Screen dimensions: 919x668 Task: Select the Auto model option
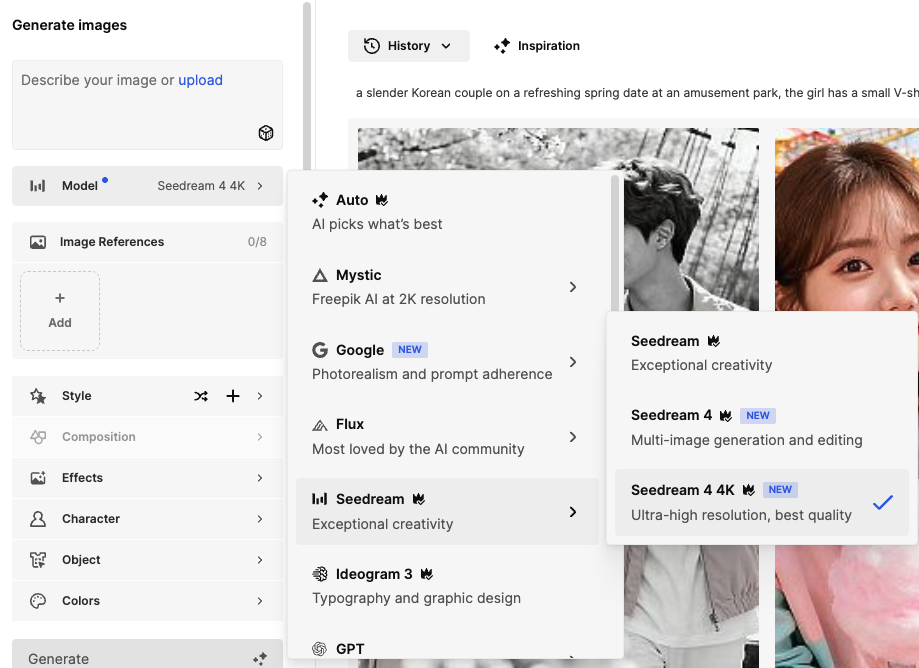[448, 212]
